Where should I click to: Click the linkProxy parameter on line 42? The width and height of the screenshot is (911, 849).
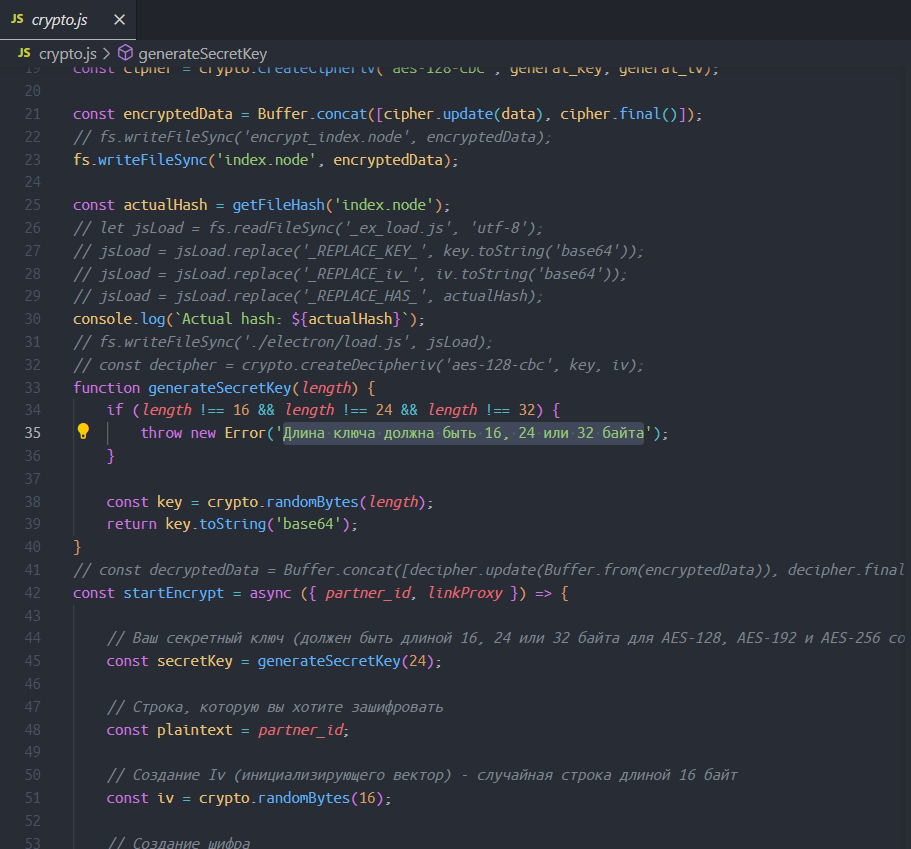click(465, 593)
